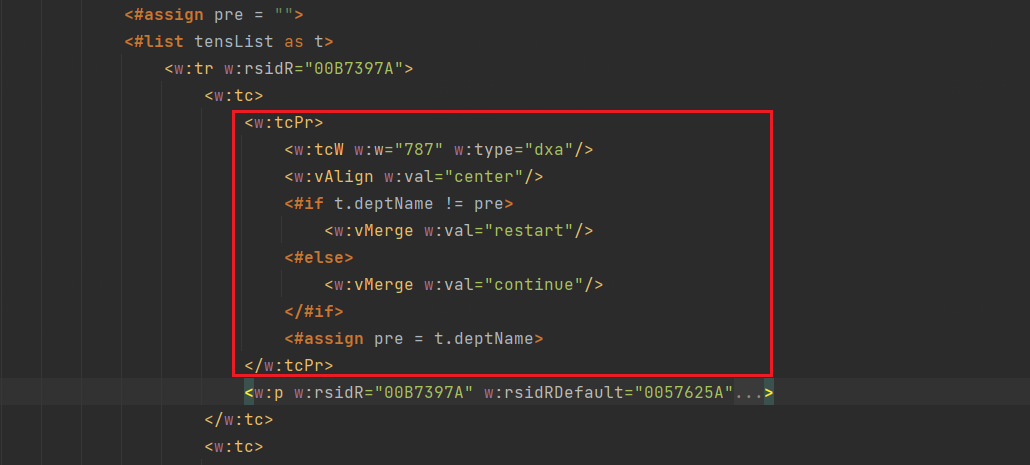Click the w:tcW tag name

click(318, 150)
